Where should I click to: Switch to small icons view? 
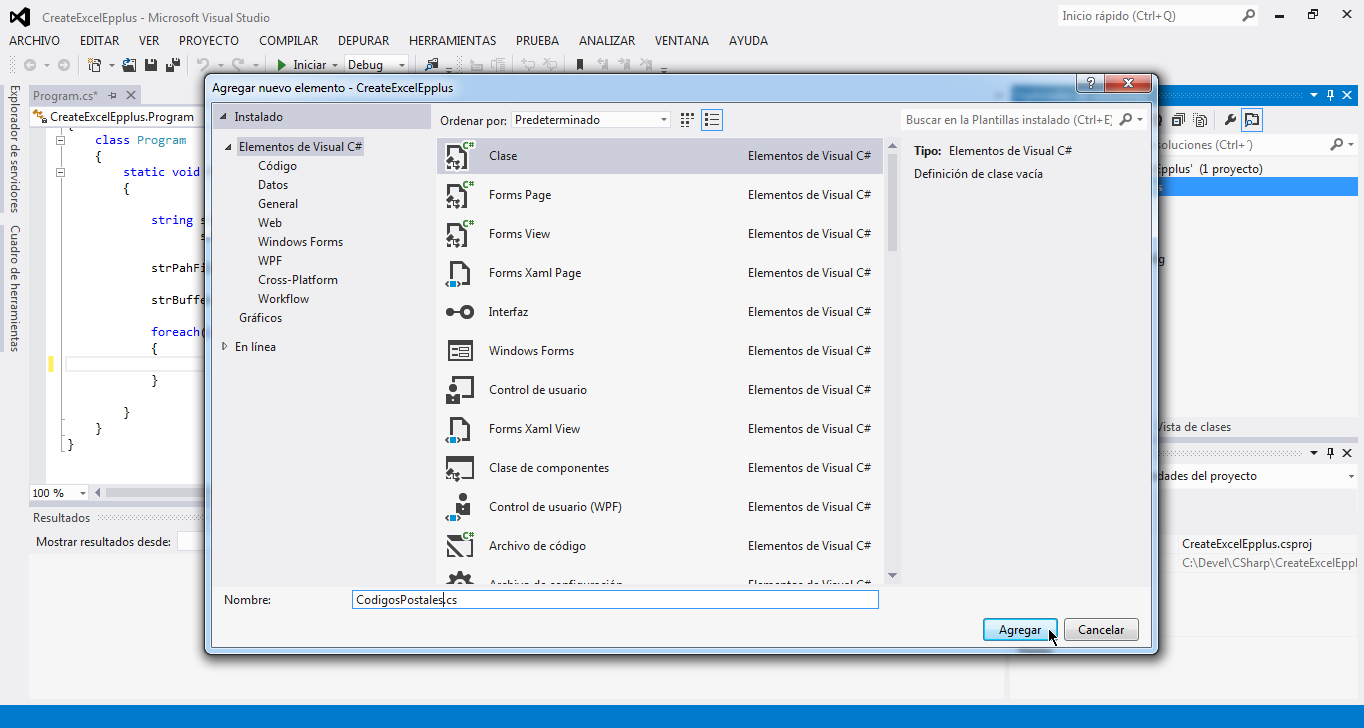tap(687, 120)
